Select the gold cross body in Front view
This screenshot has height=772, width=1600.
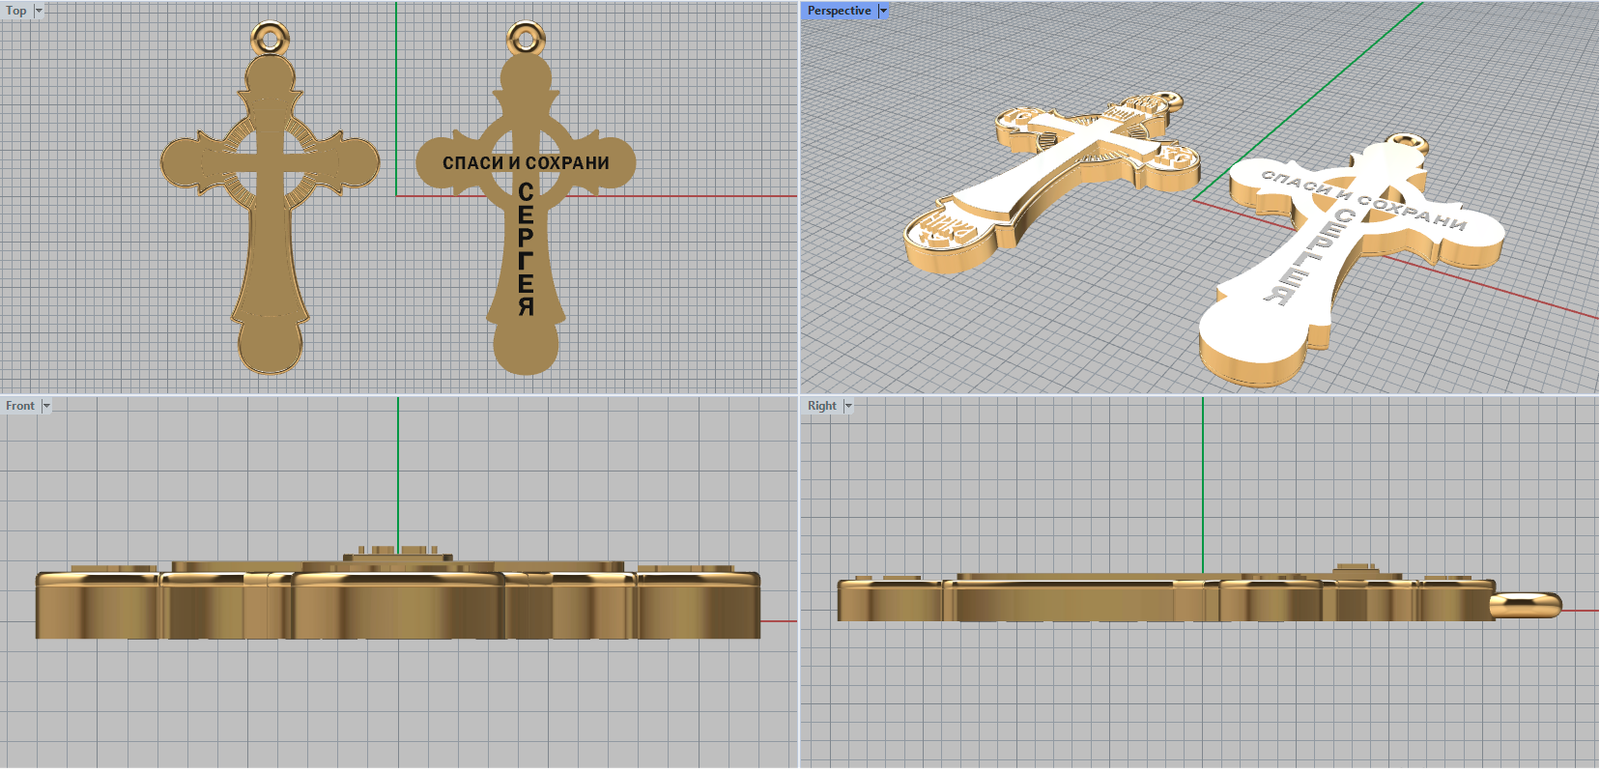pos(398,605)
